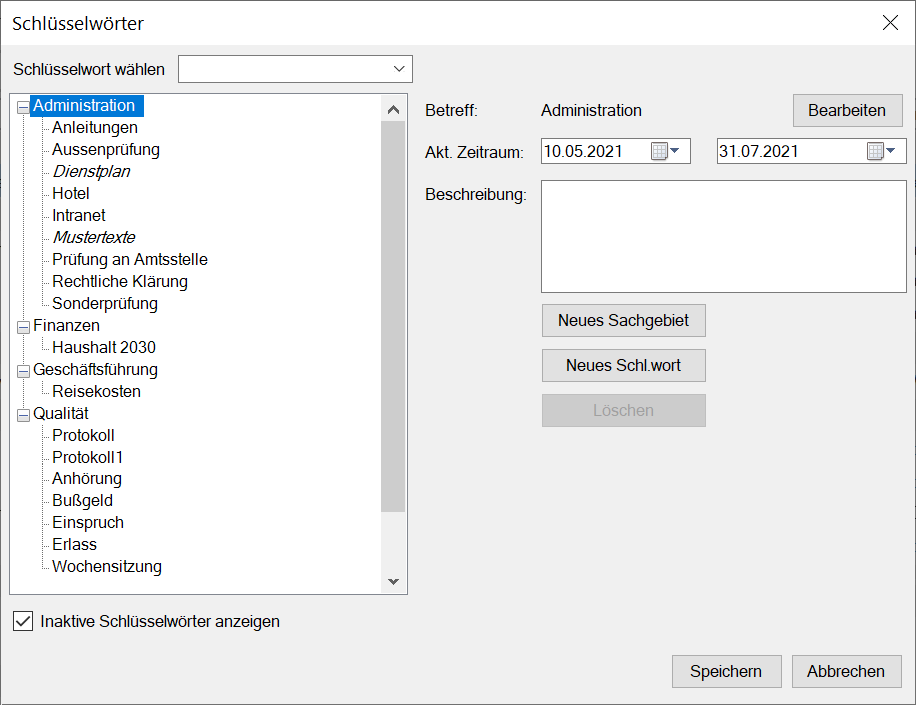Open calendar picker for start date 10.05.2021
Image resolution: width=916 pixels, height=705 pixels.
[665, 152]
